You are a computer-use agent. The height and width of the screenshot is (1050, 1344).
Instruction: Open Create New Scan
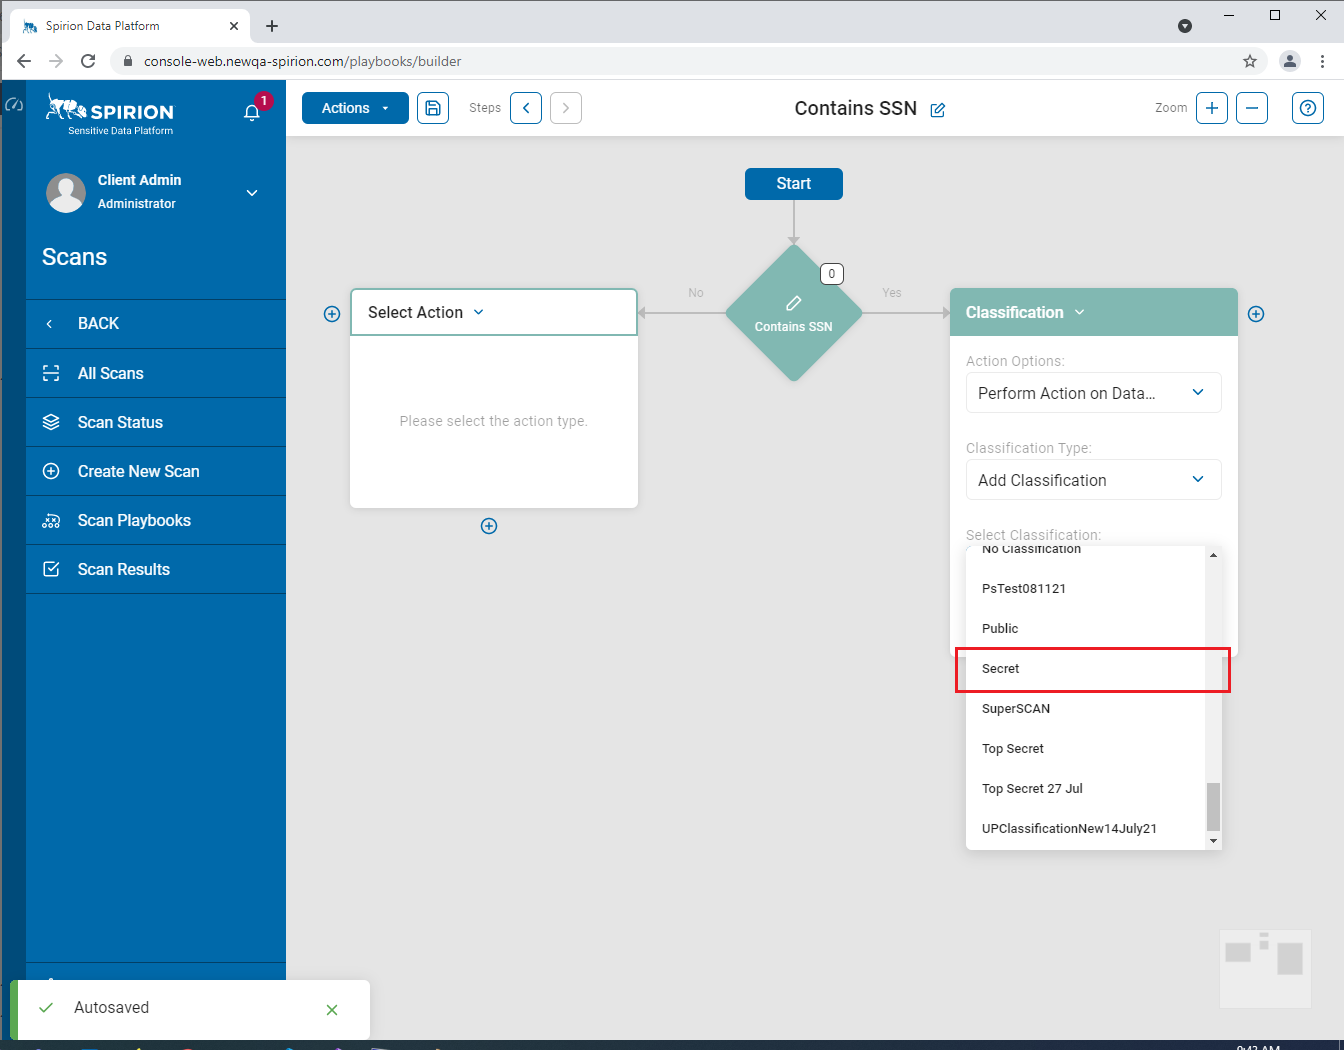point(156,471)
